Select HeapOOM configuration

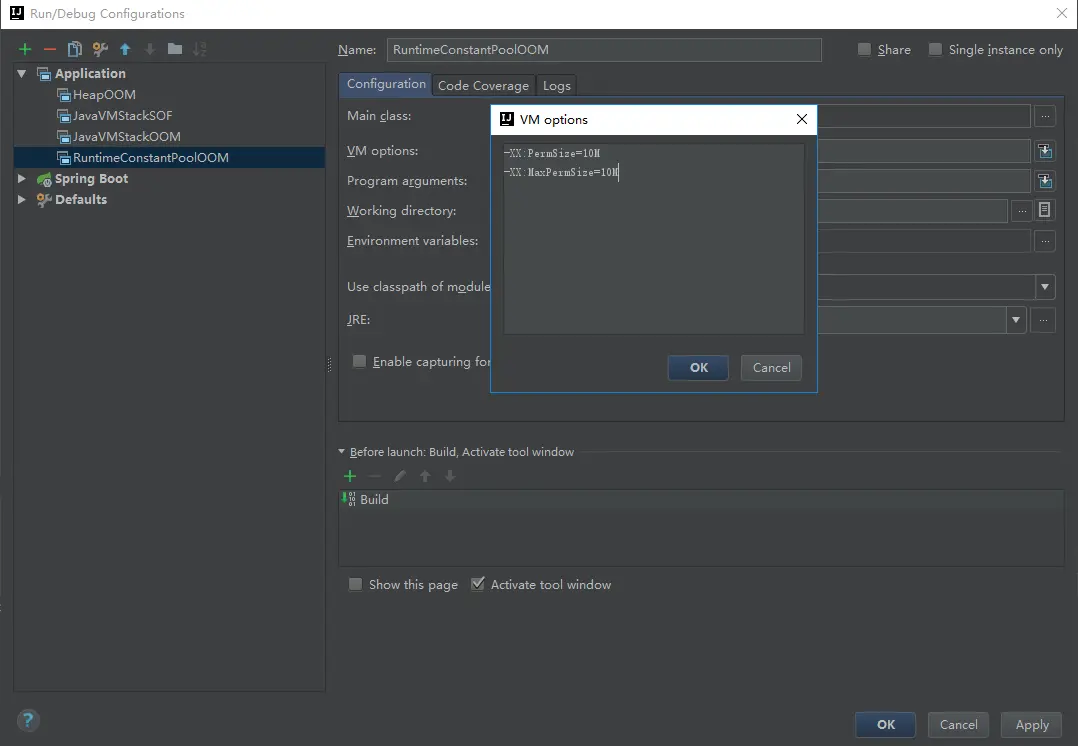pos(104,95)
